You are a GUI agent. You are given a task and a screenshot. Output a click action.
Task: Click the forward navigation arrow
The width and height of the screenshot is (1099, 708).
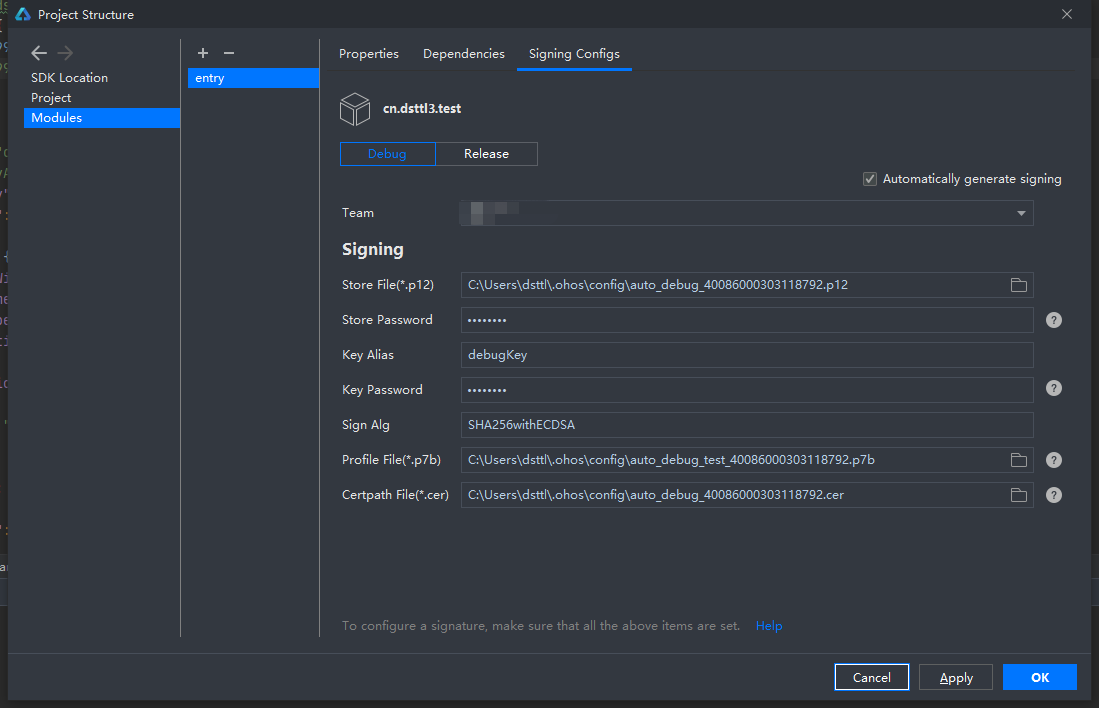tap(65, 53)
